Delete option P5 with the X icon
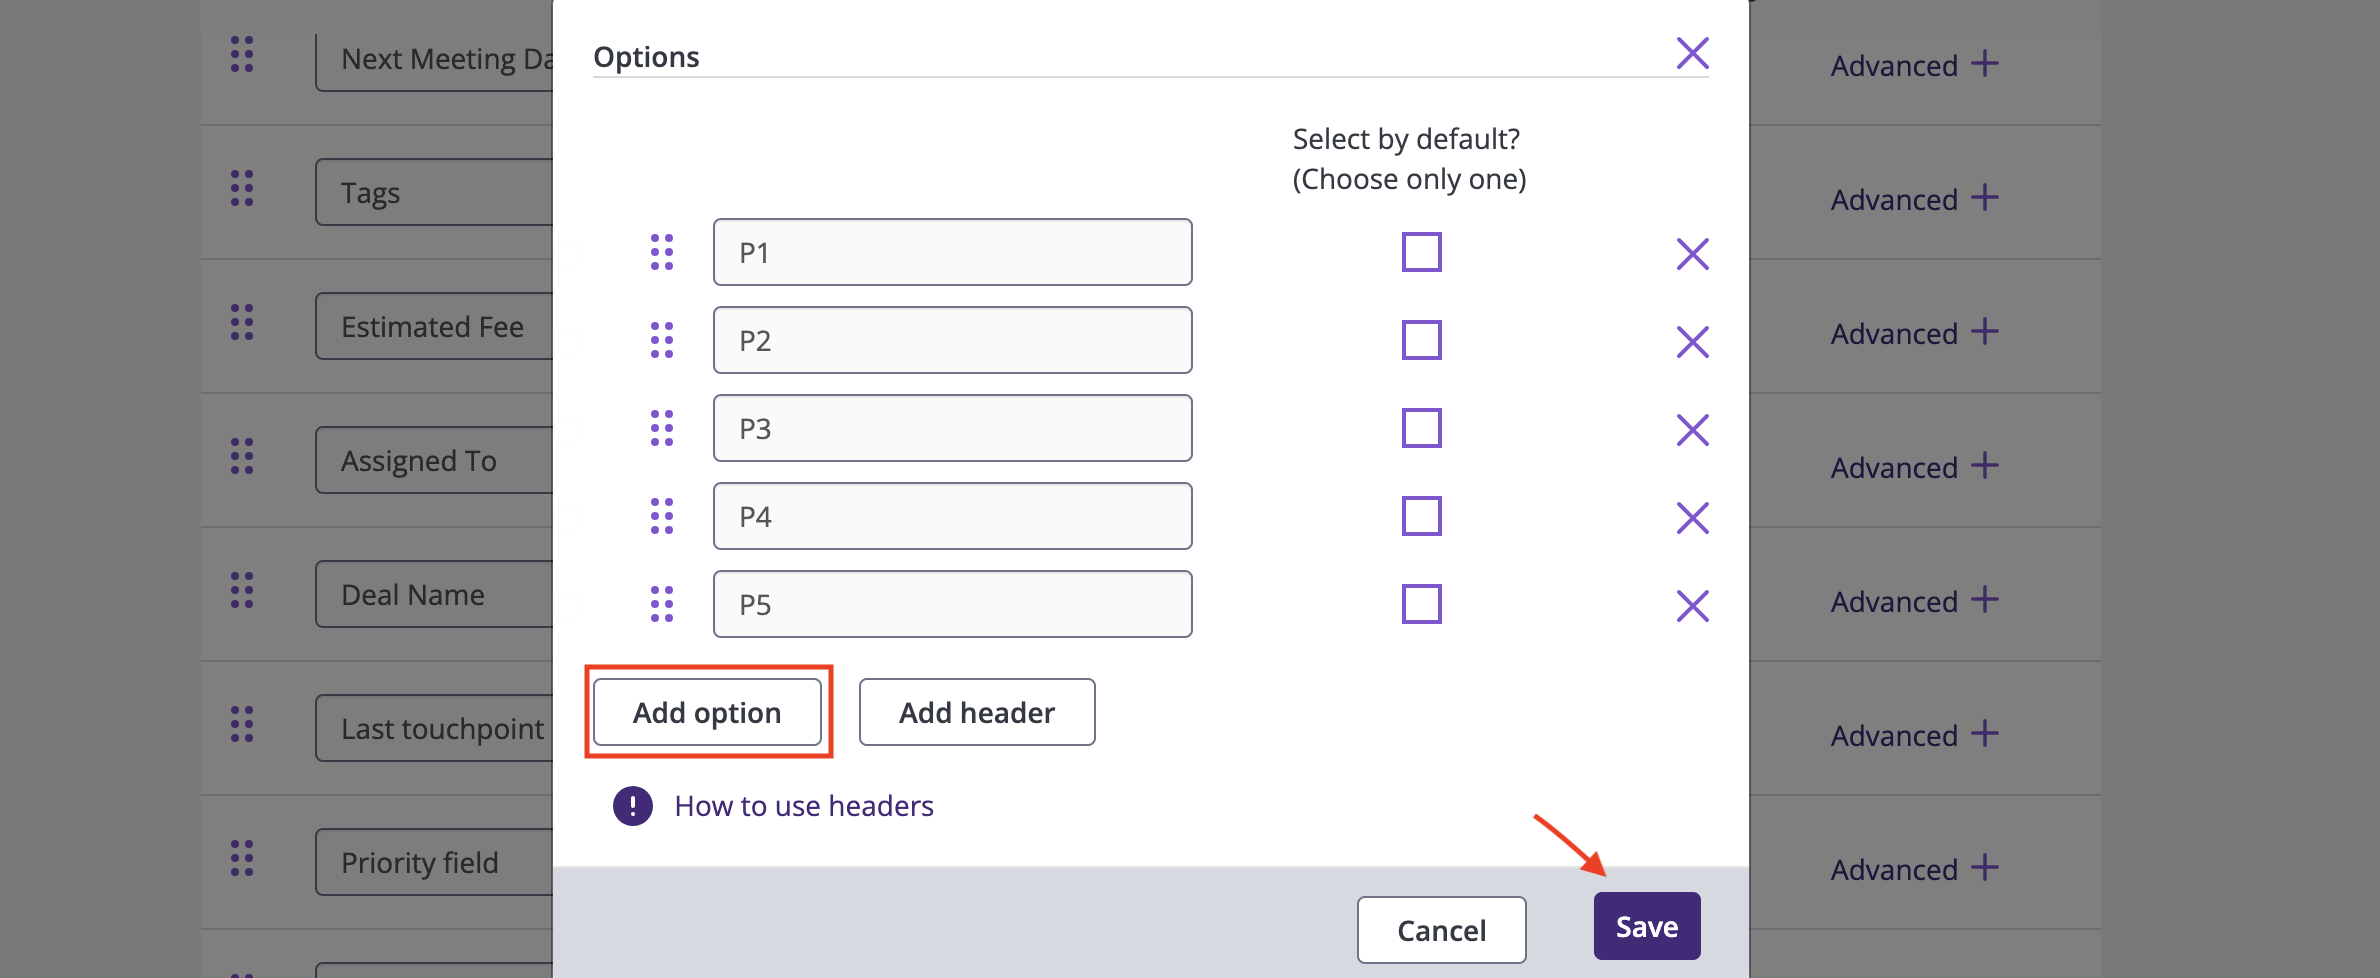 coord(1692,605)
